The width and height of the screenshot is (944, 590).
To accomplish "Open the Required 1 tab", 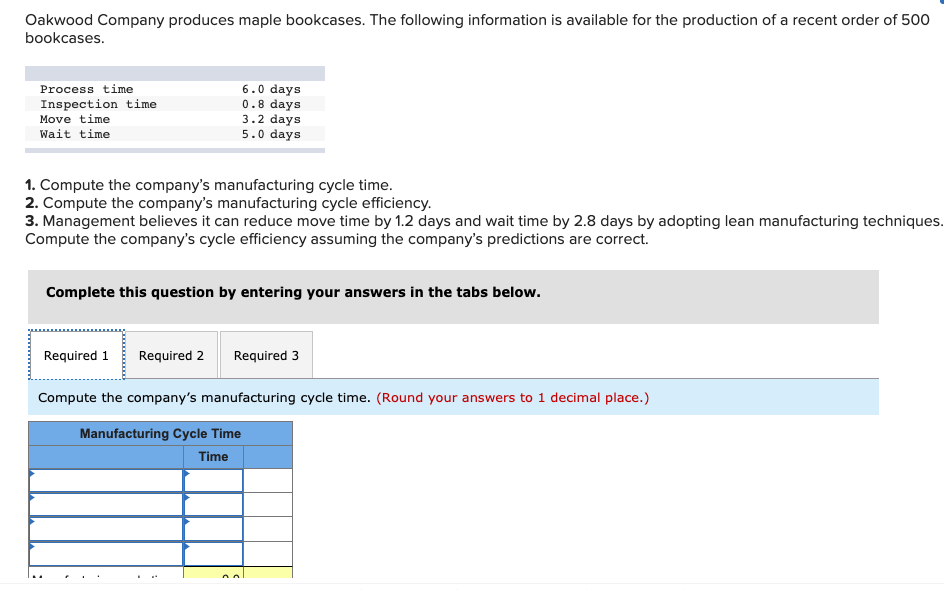I will (x=76, y=355).
